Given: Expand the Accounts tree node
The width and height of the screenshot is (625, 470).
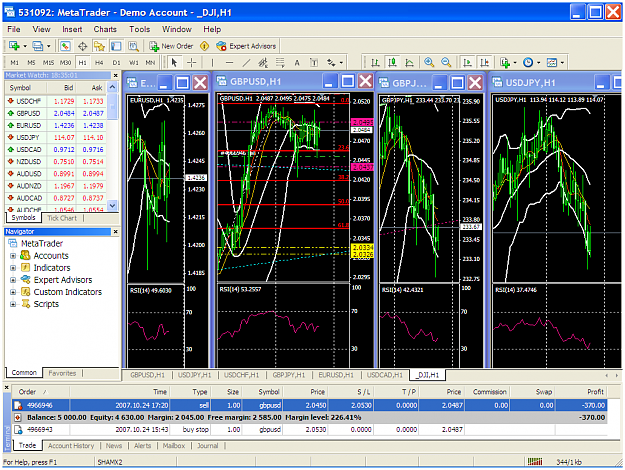Looking at the screenshot, I should click(13, 256).
